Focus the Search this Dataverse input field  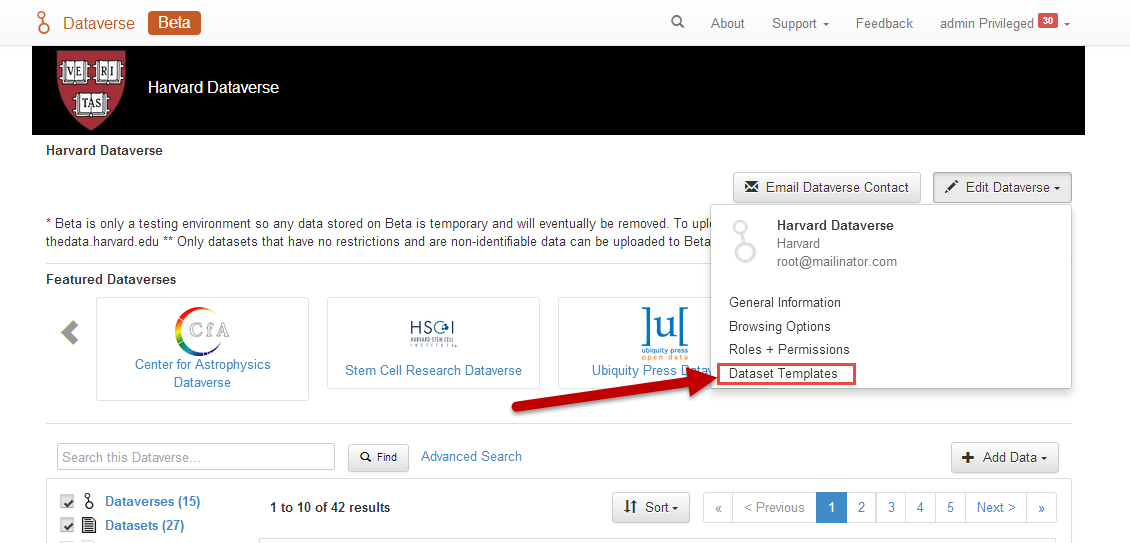point(196,457)
